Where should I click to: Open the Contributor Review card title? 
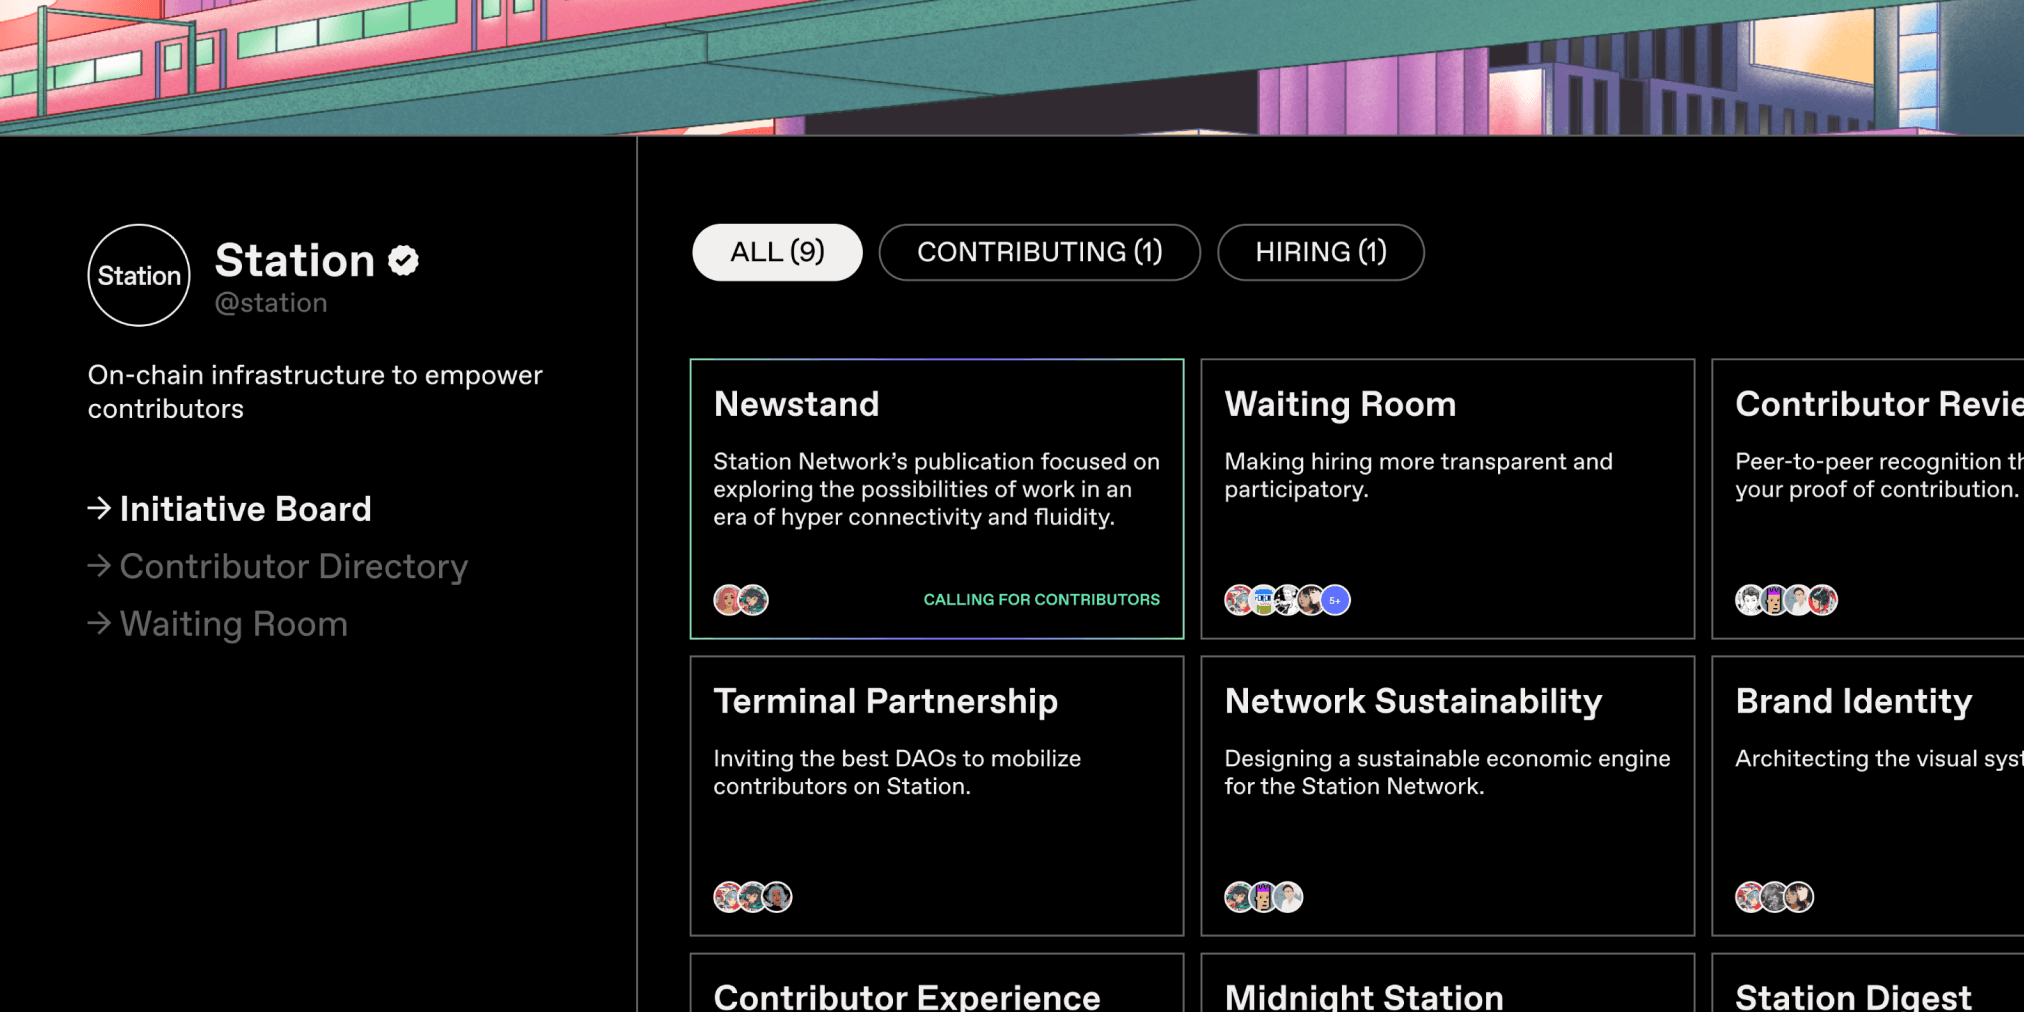(x=1879, y=404)
